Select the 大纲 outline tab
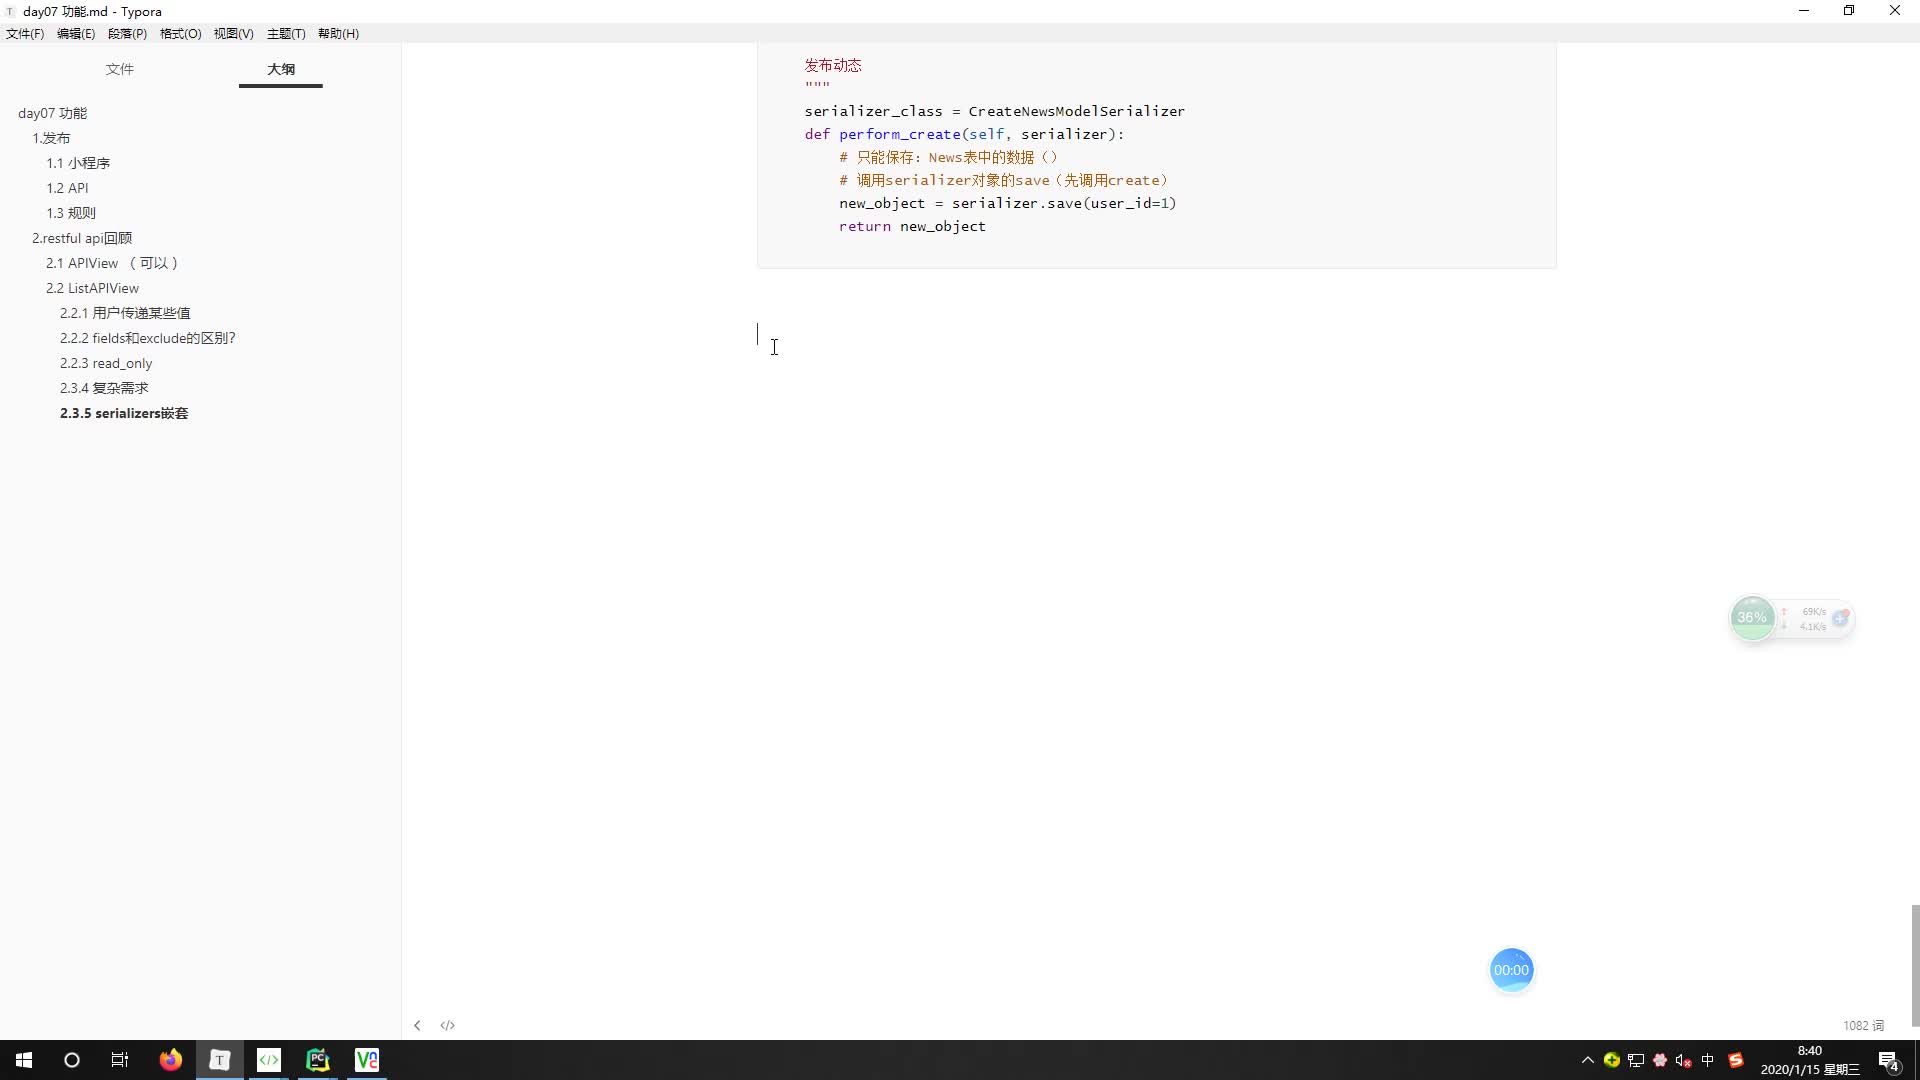Screen dimensions: 1920x1080 point(281,69)
